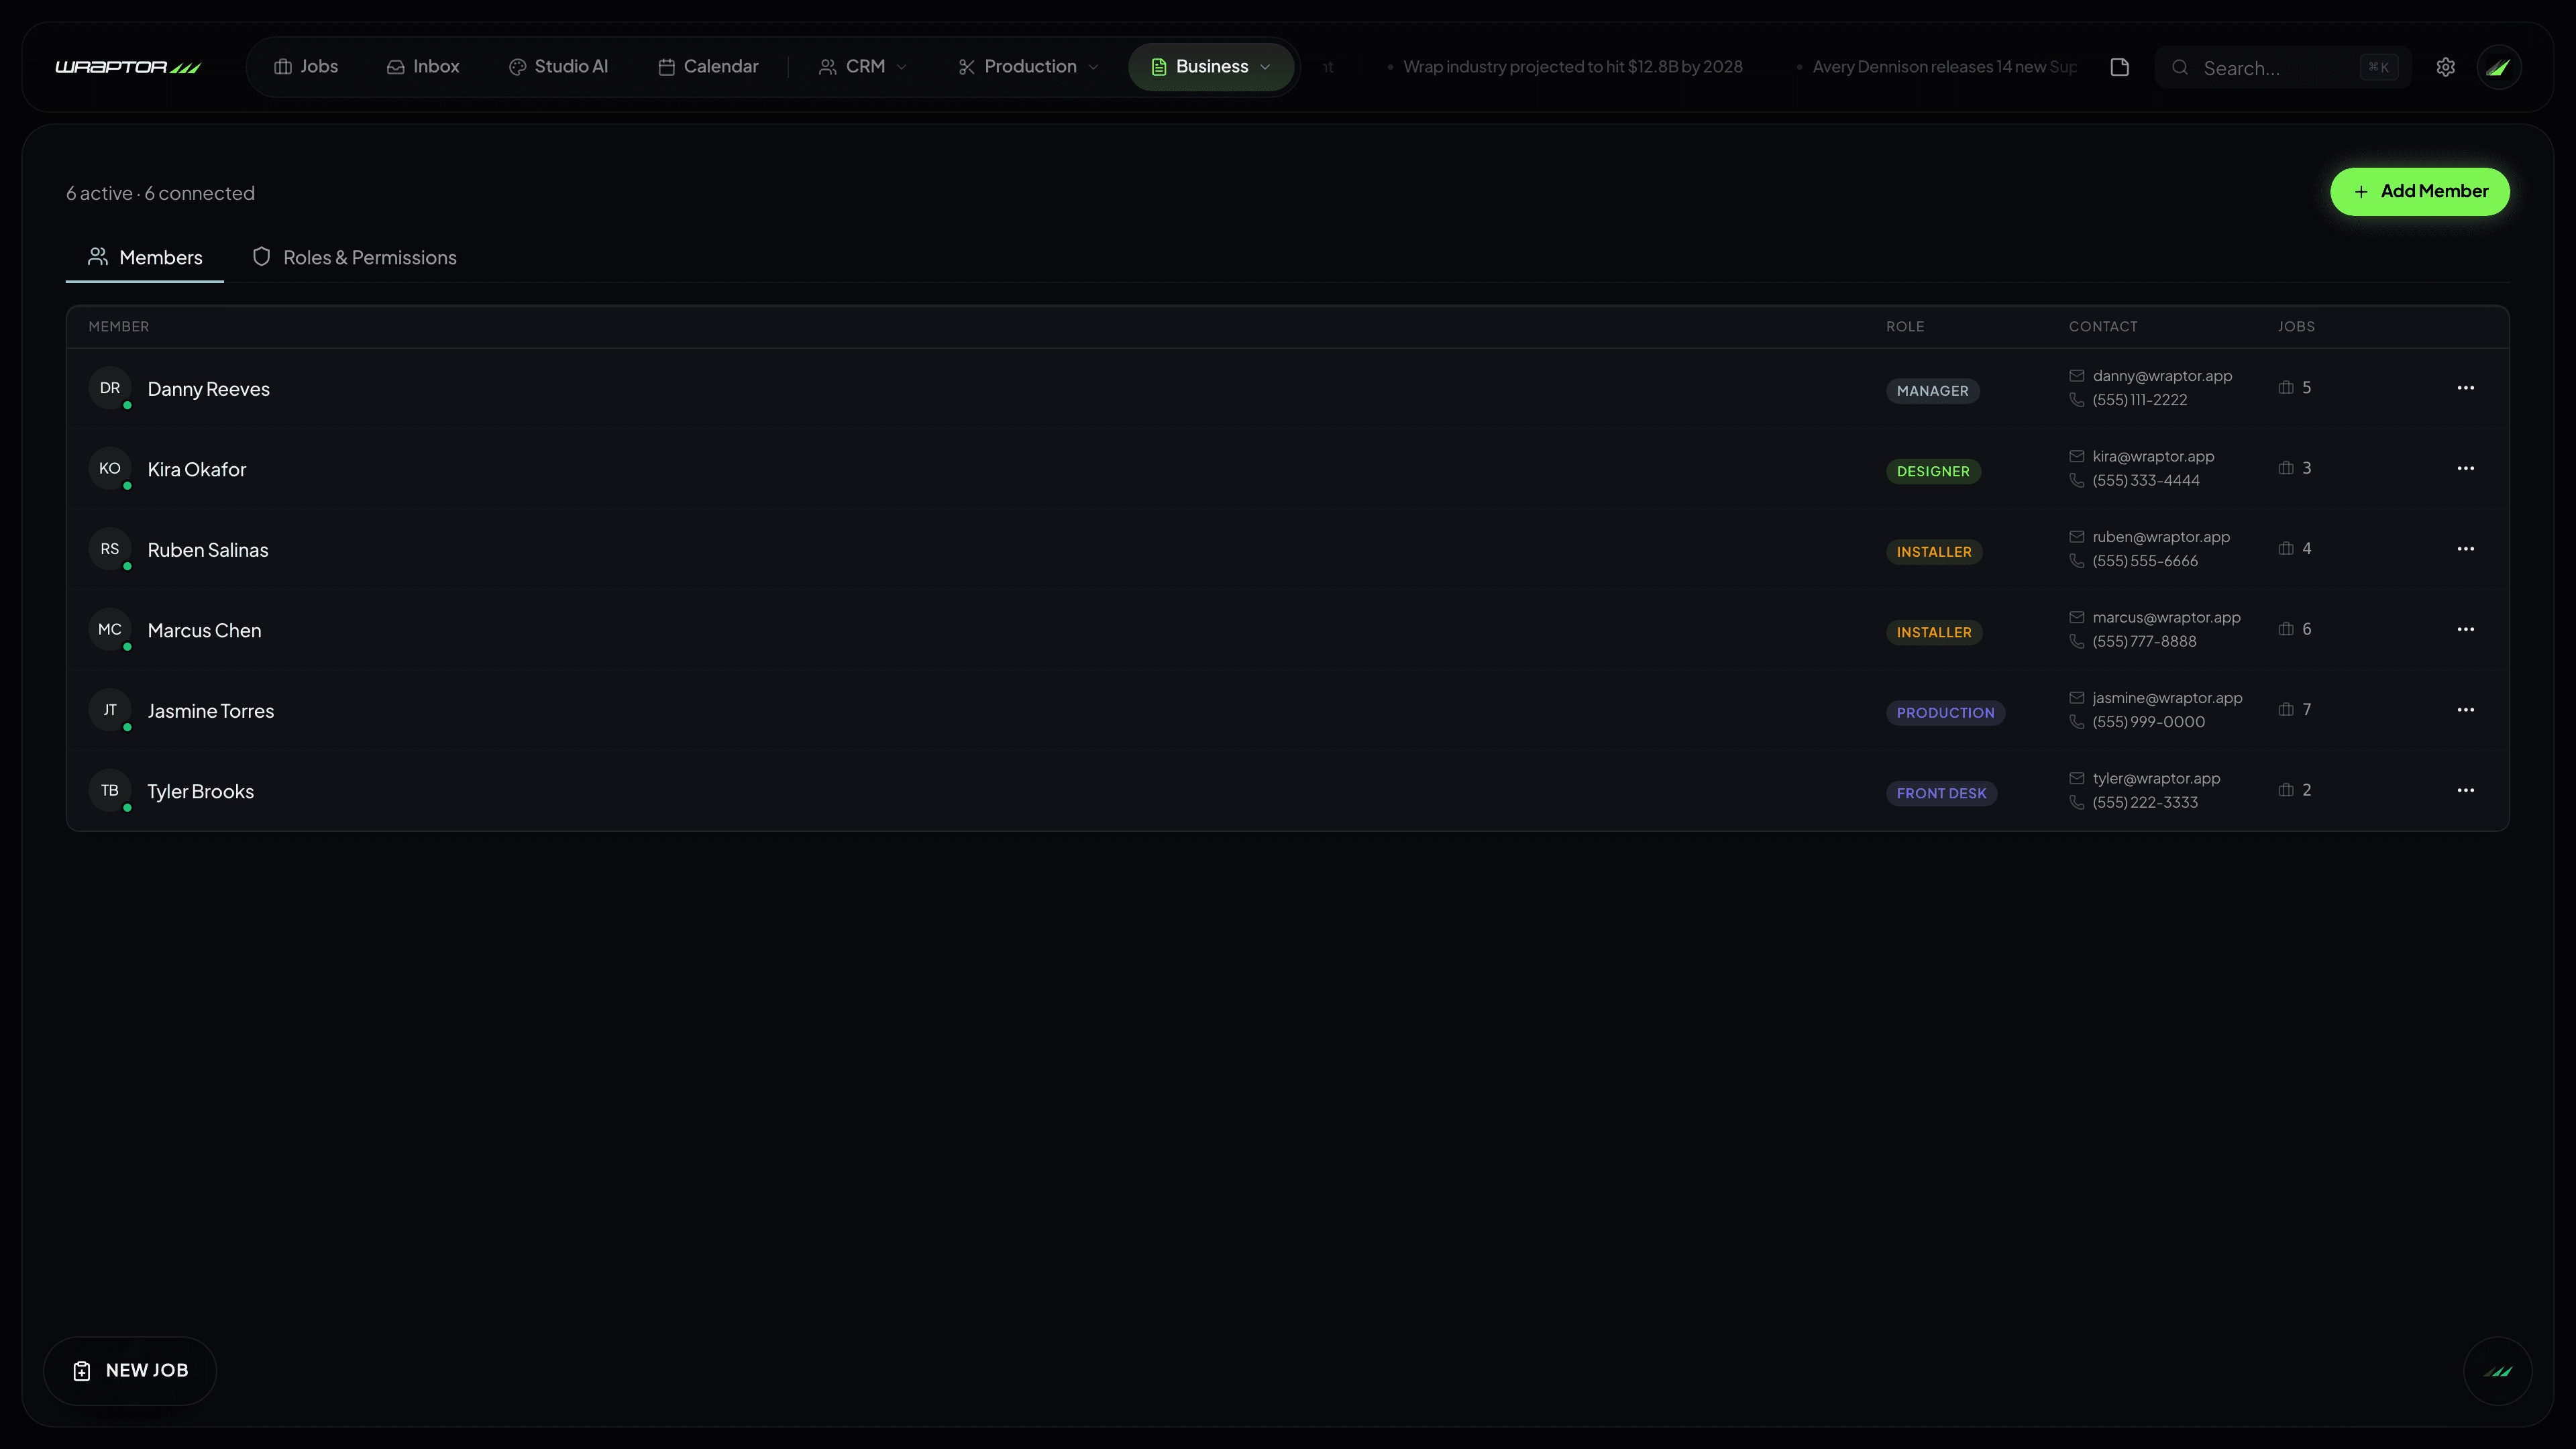Start a NEW JOB
2576x1449 pixels.
(130, 1370)
